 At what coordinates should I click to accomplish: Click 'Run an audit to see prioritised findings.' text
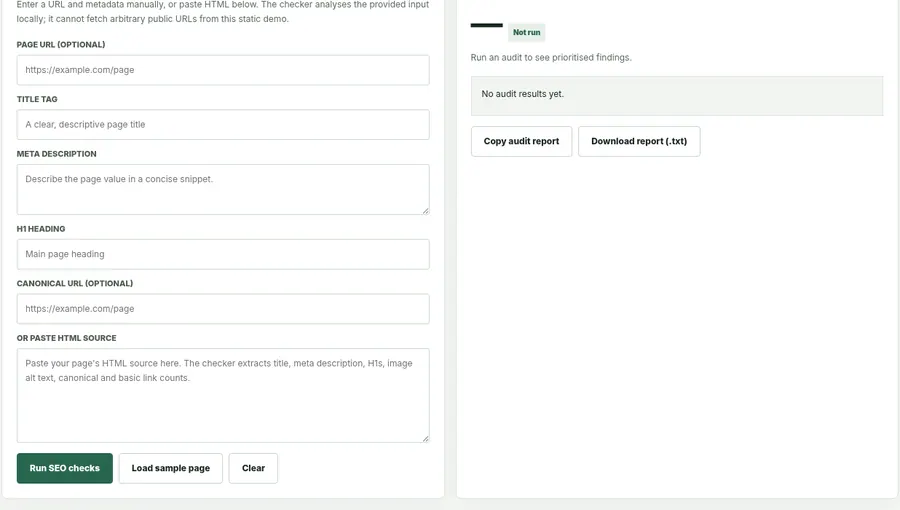pyautogui.click(x=551, y=57)
